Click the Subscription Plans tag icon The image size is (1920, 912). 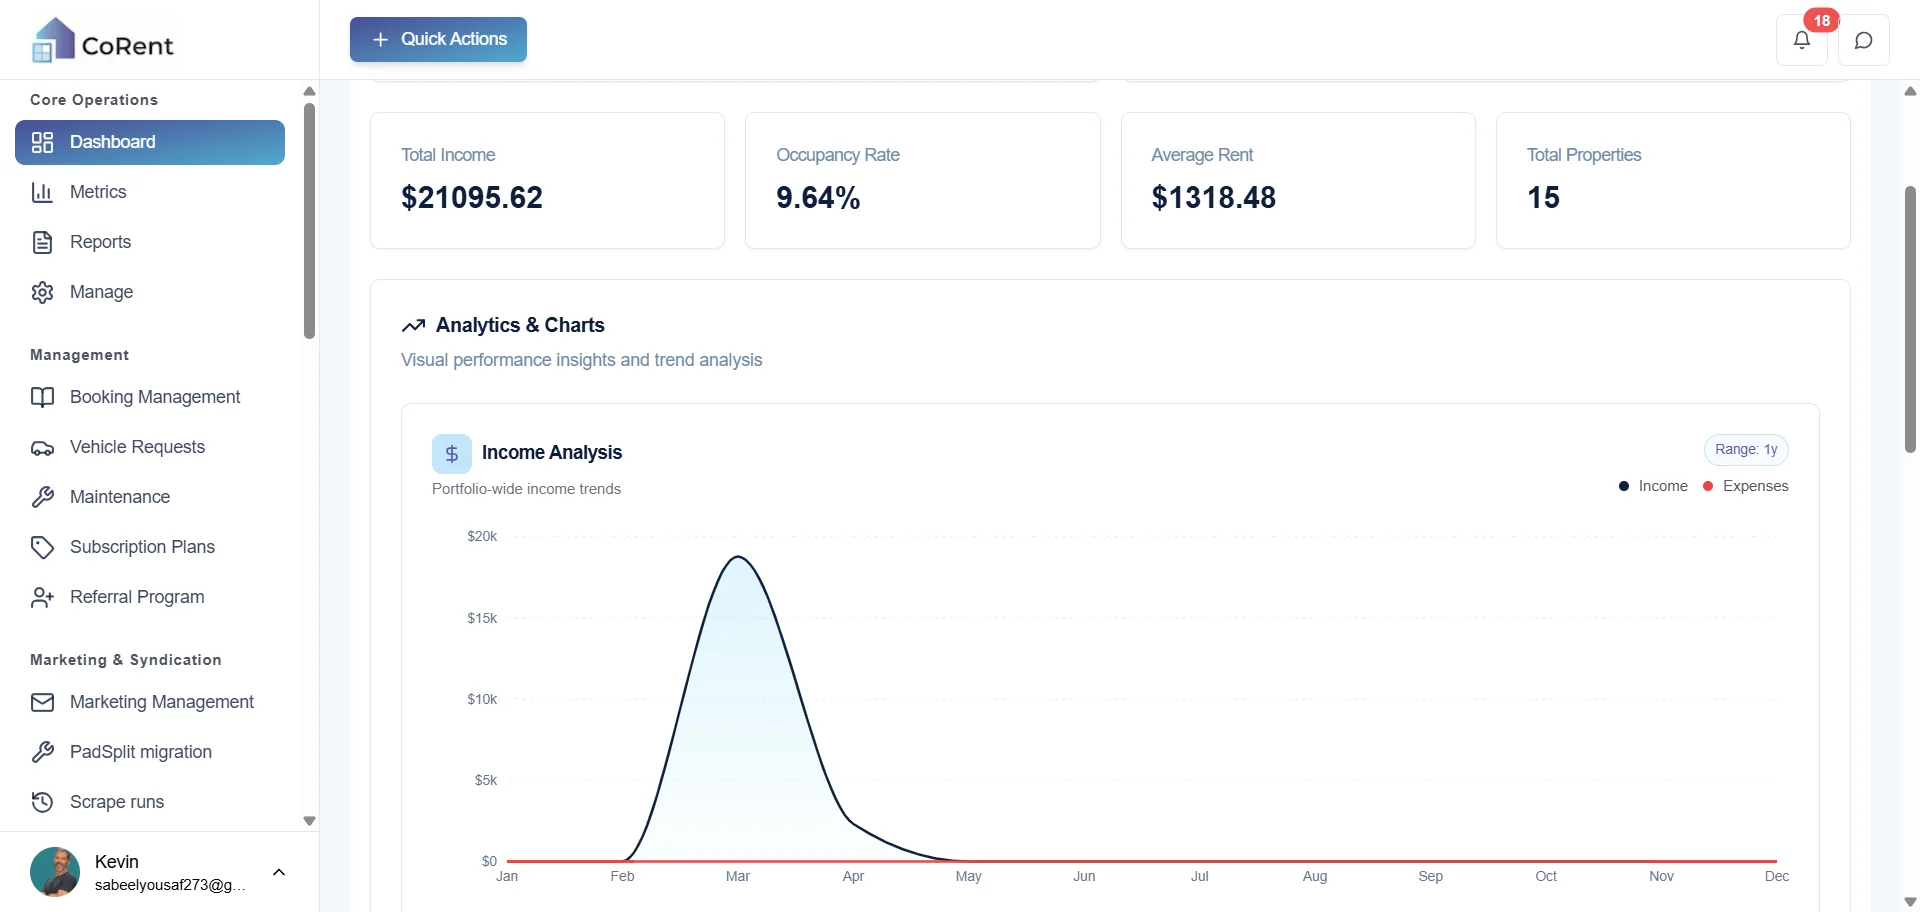[42, 547]
